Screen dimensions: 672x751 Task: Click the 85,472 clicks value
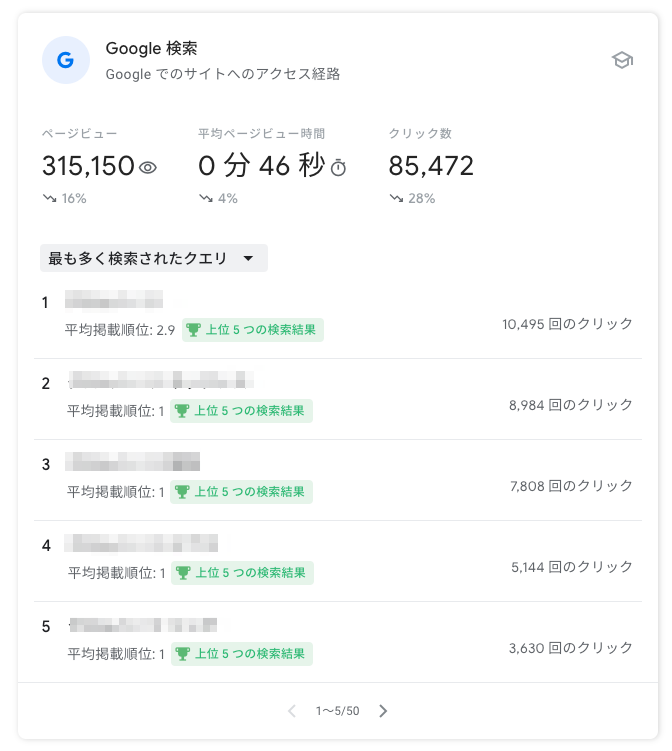(431, 166)
